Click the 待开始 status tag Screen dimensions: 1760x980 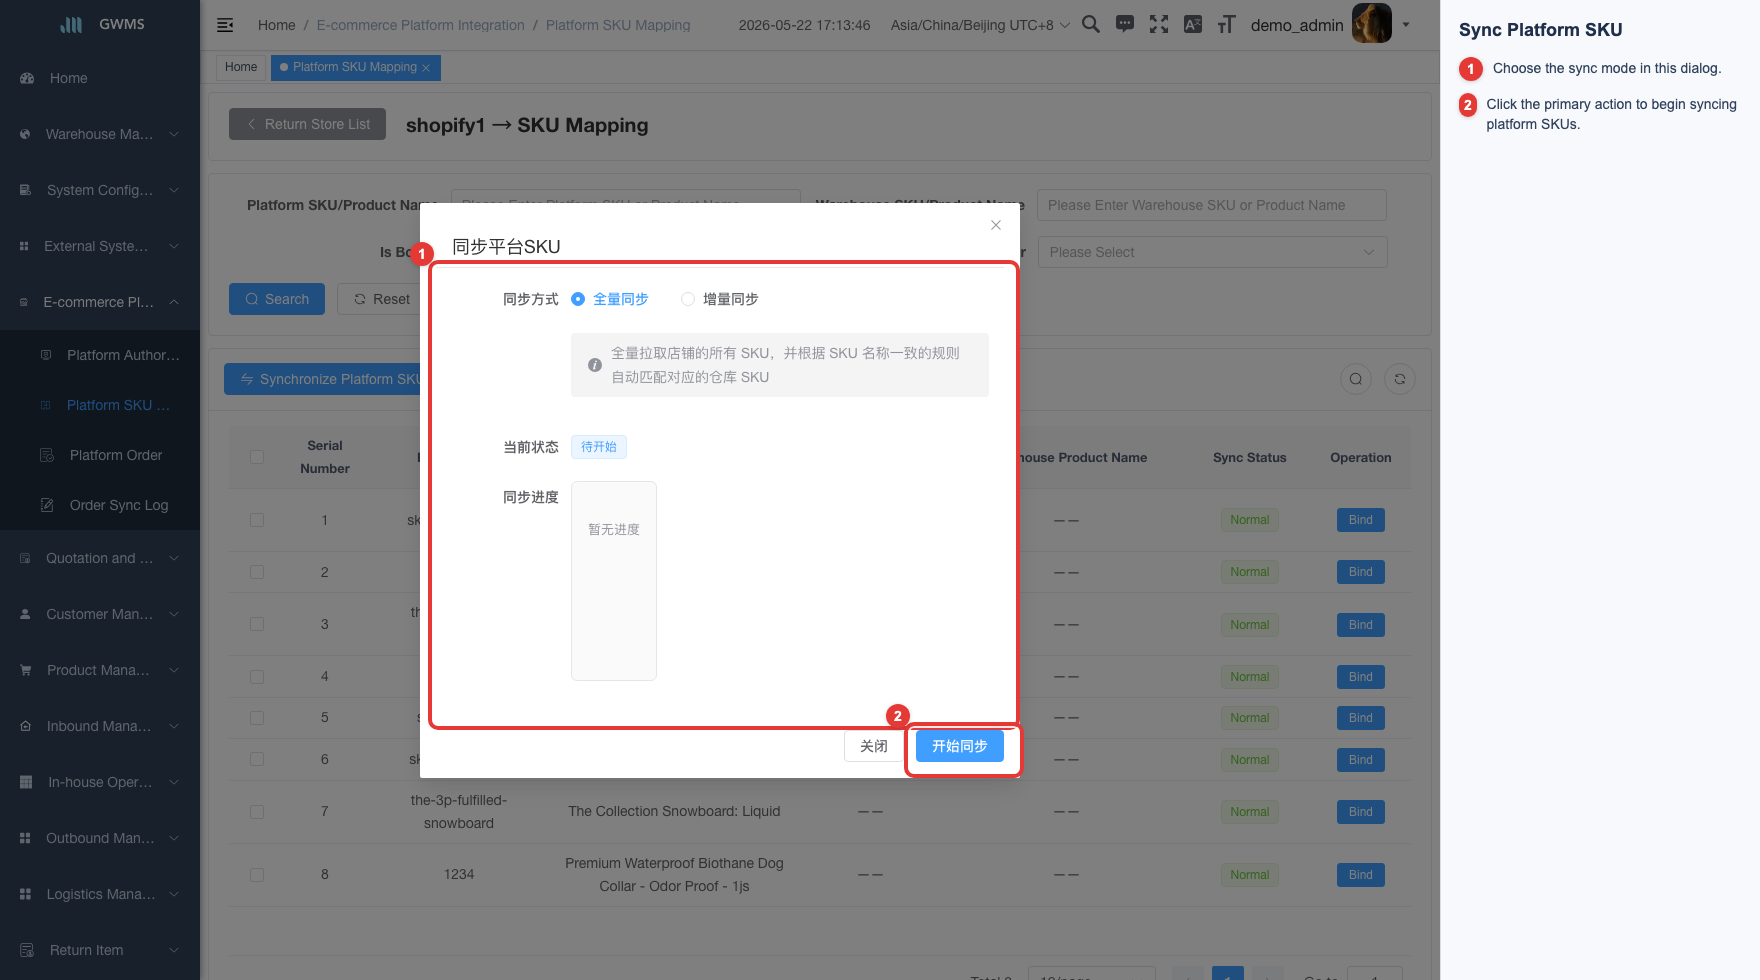point(599,447)
